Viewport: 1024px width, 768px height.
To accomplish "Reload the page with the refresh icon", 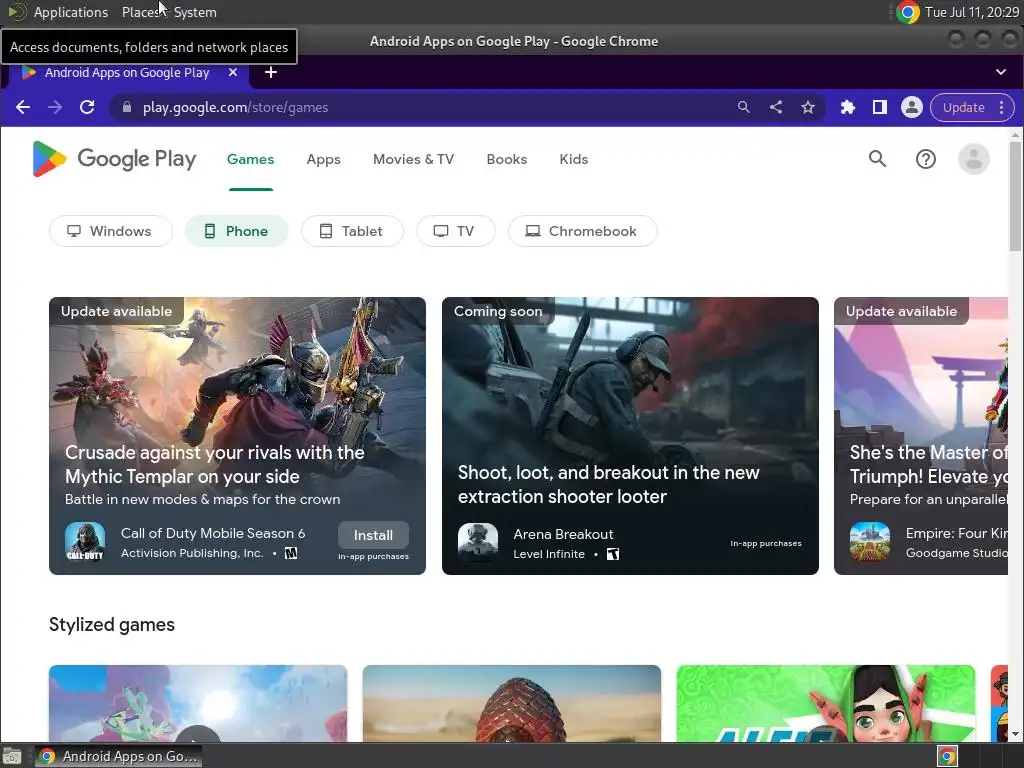I will [87, 107].
